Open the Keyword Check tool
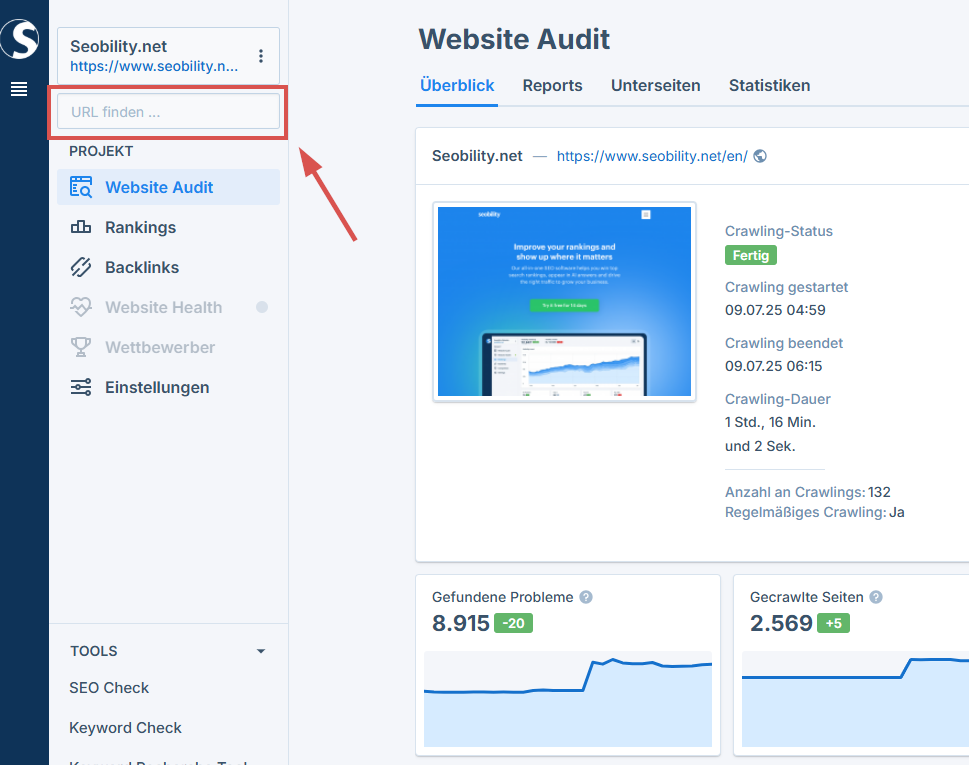 click(x=125, y=728)
